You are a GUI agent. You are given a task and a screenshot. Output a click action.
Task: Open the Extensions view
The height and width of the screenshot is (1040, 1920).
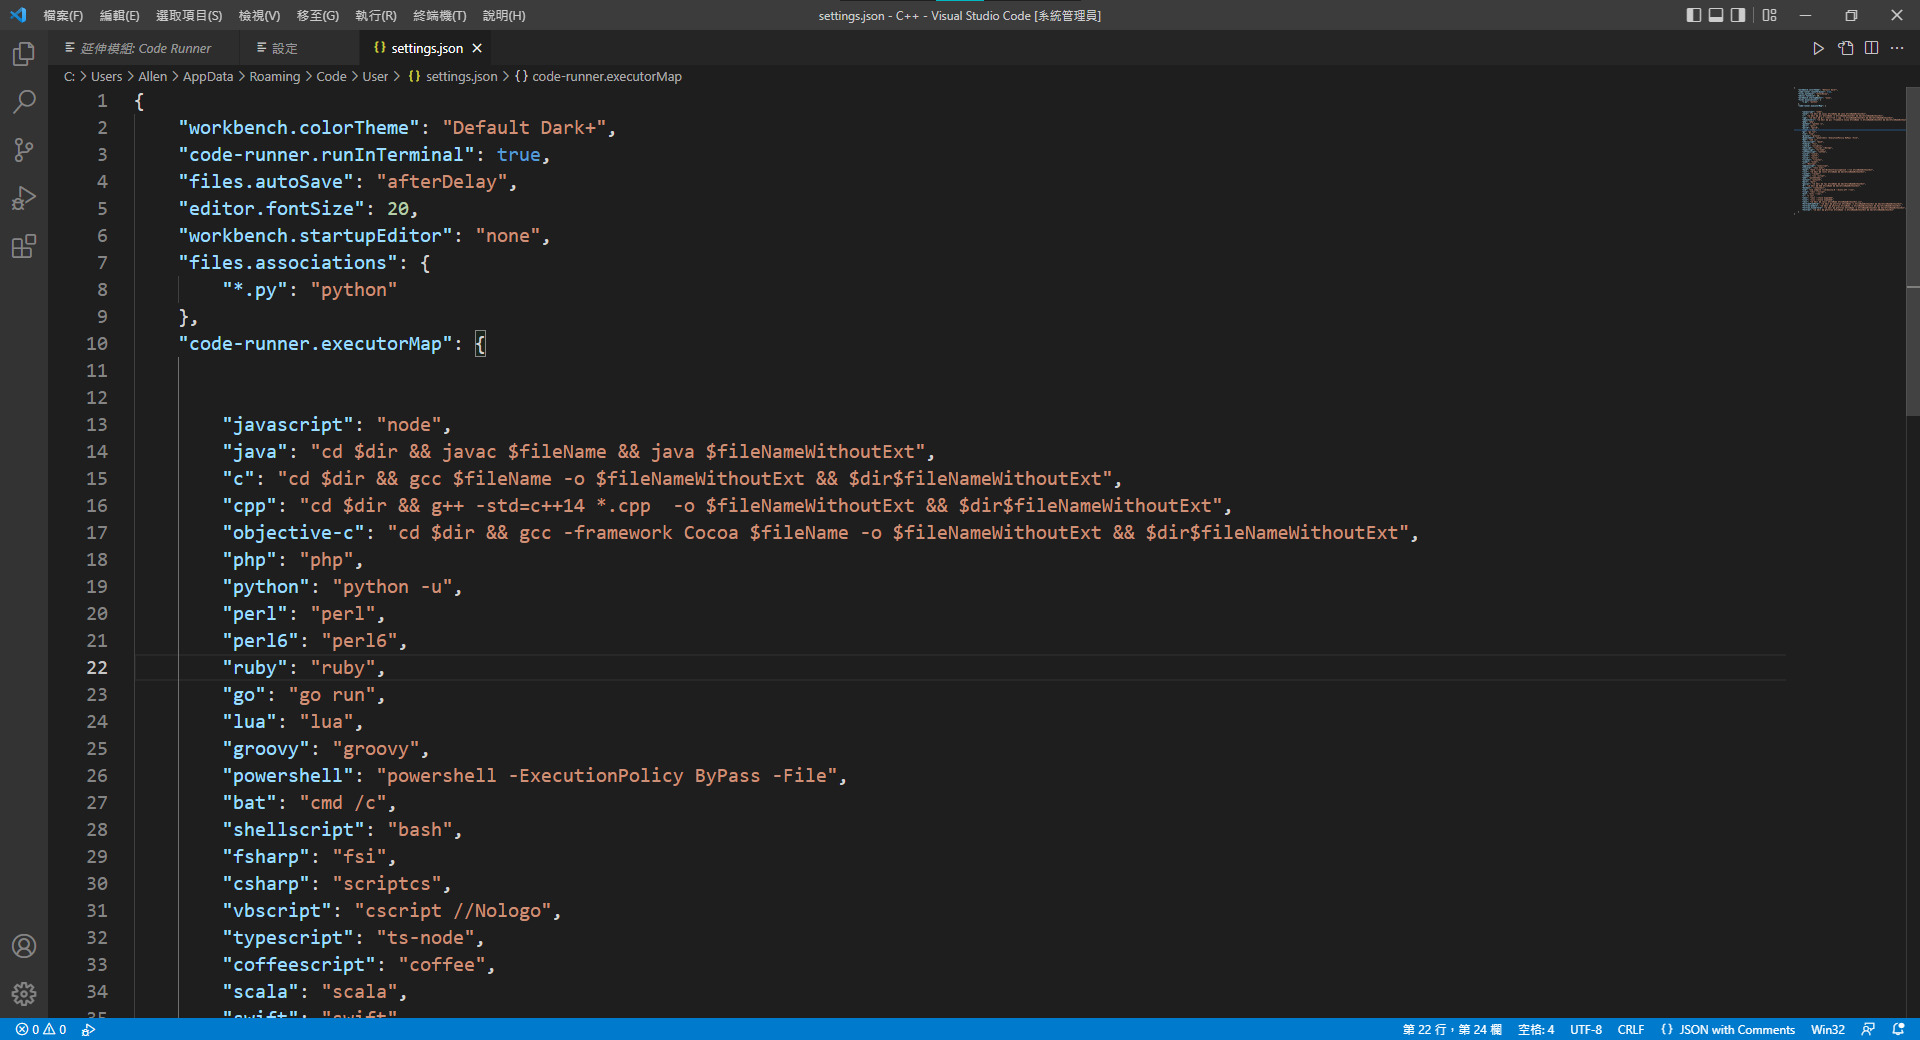pyautogui.click(x=24, y=246)
